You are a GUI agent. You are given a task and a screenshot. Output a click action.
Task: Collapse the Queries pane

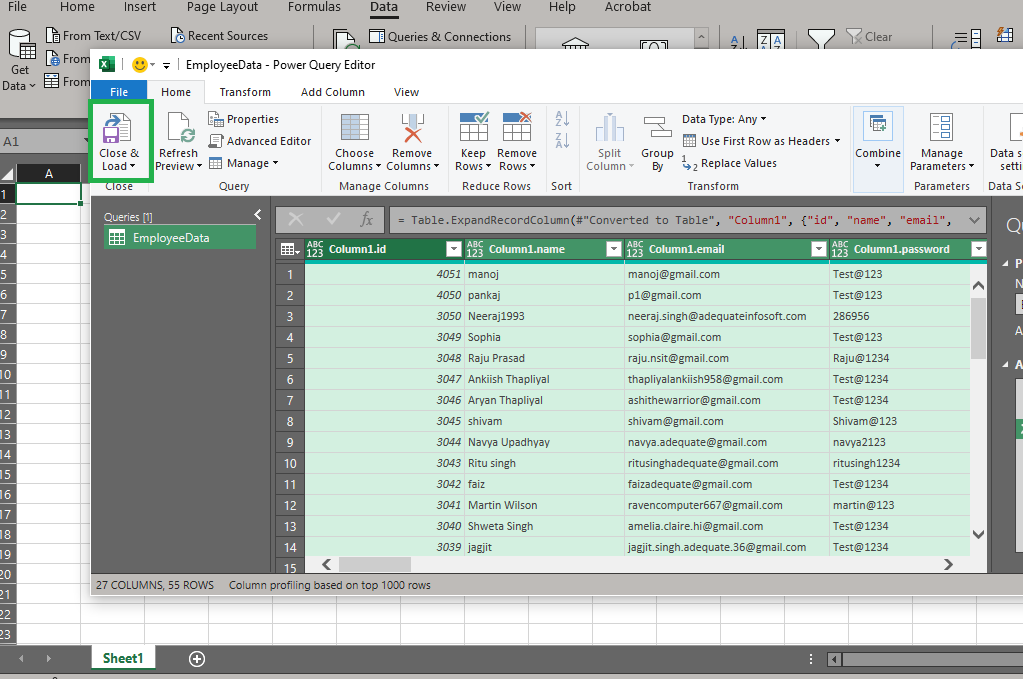point(258,215)
